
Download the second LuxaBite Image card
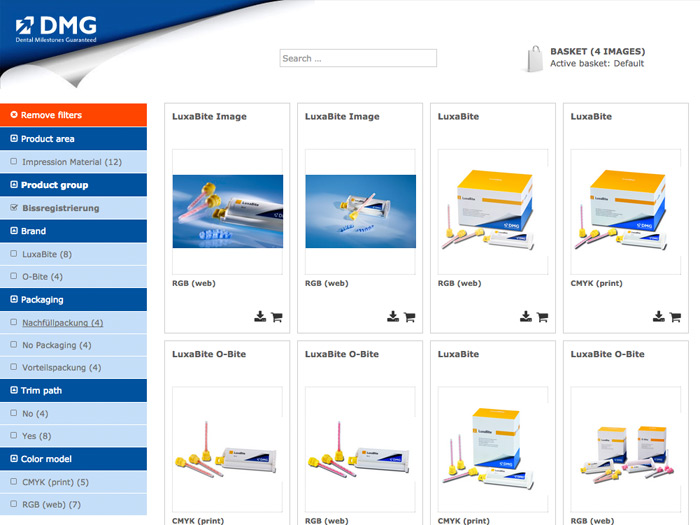(393, 317)
